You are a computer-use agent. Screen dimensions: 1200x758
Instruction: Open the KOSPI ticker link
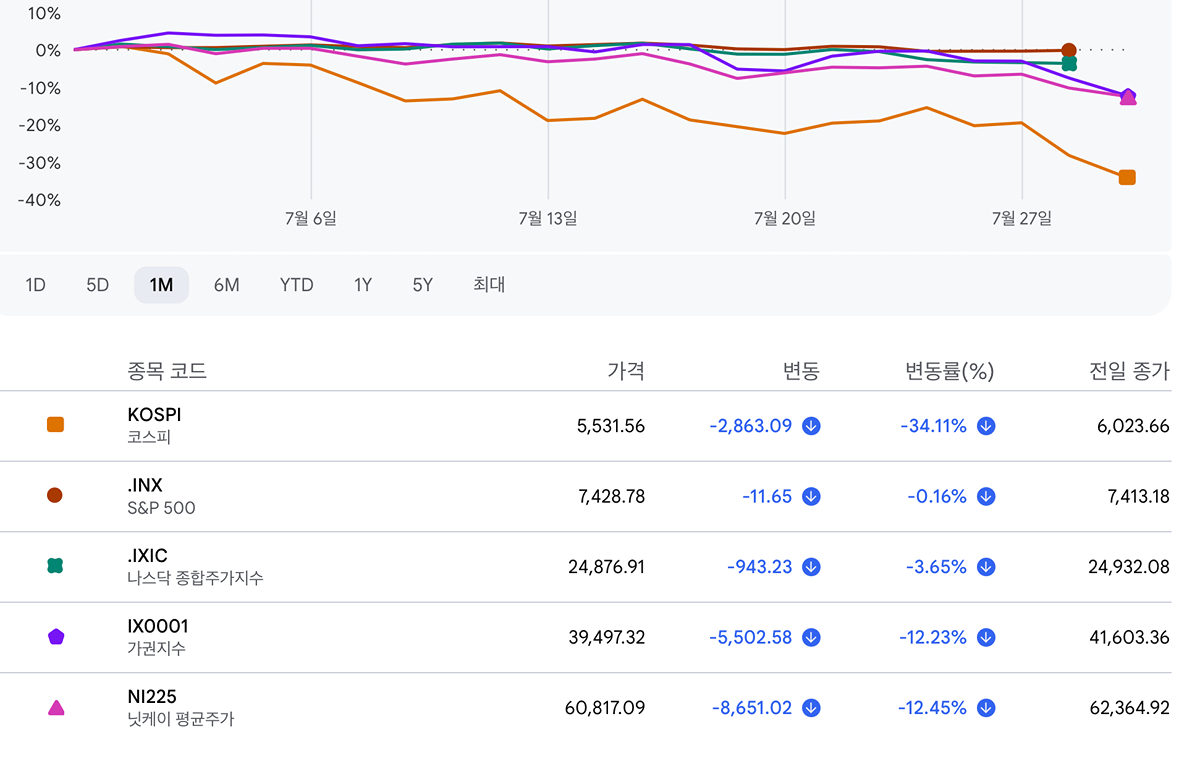click(x=155, y=415)
